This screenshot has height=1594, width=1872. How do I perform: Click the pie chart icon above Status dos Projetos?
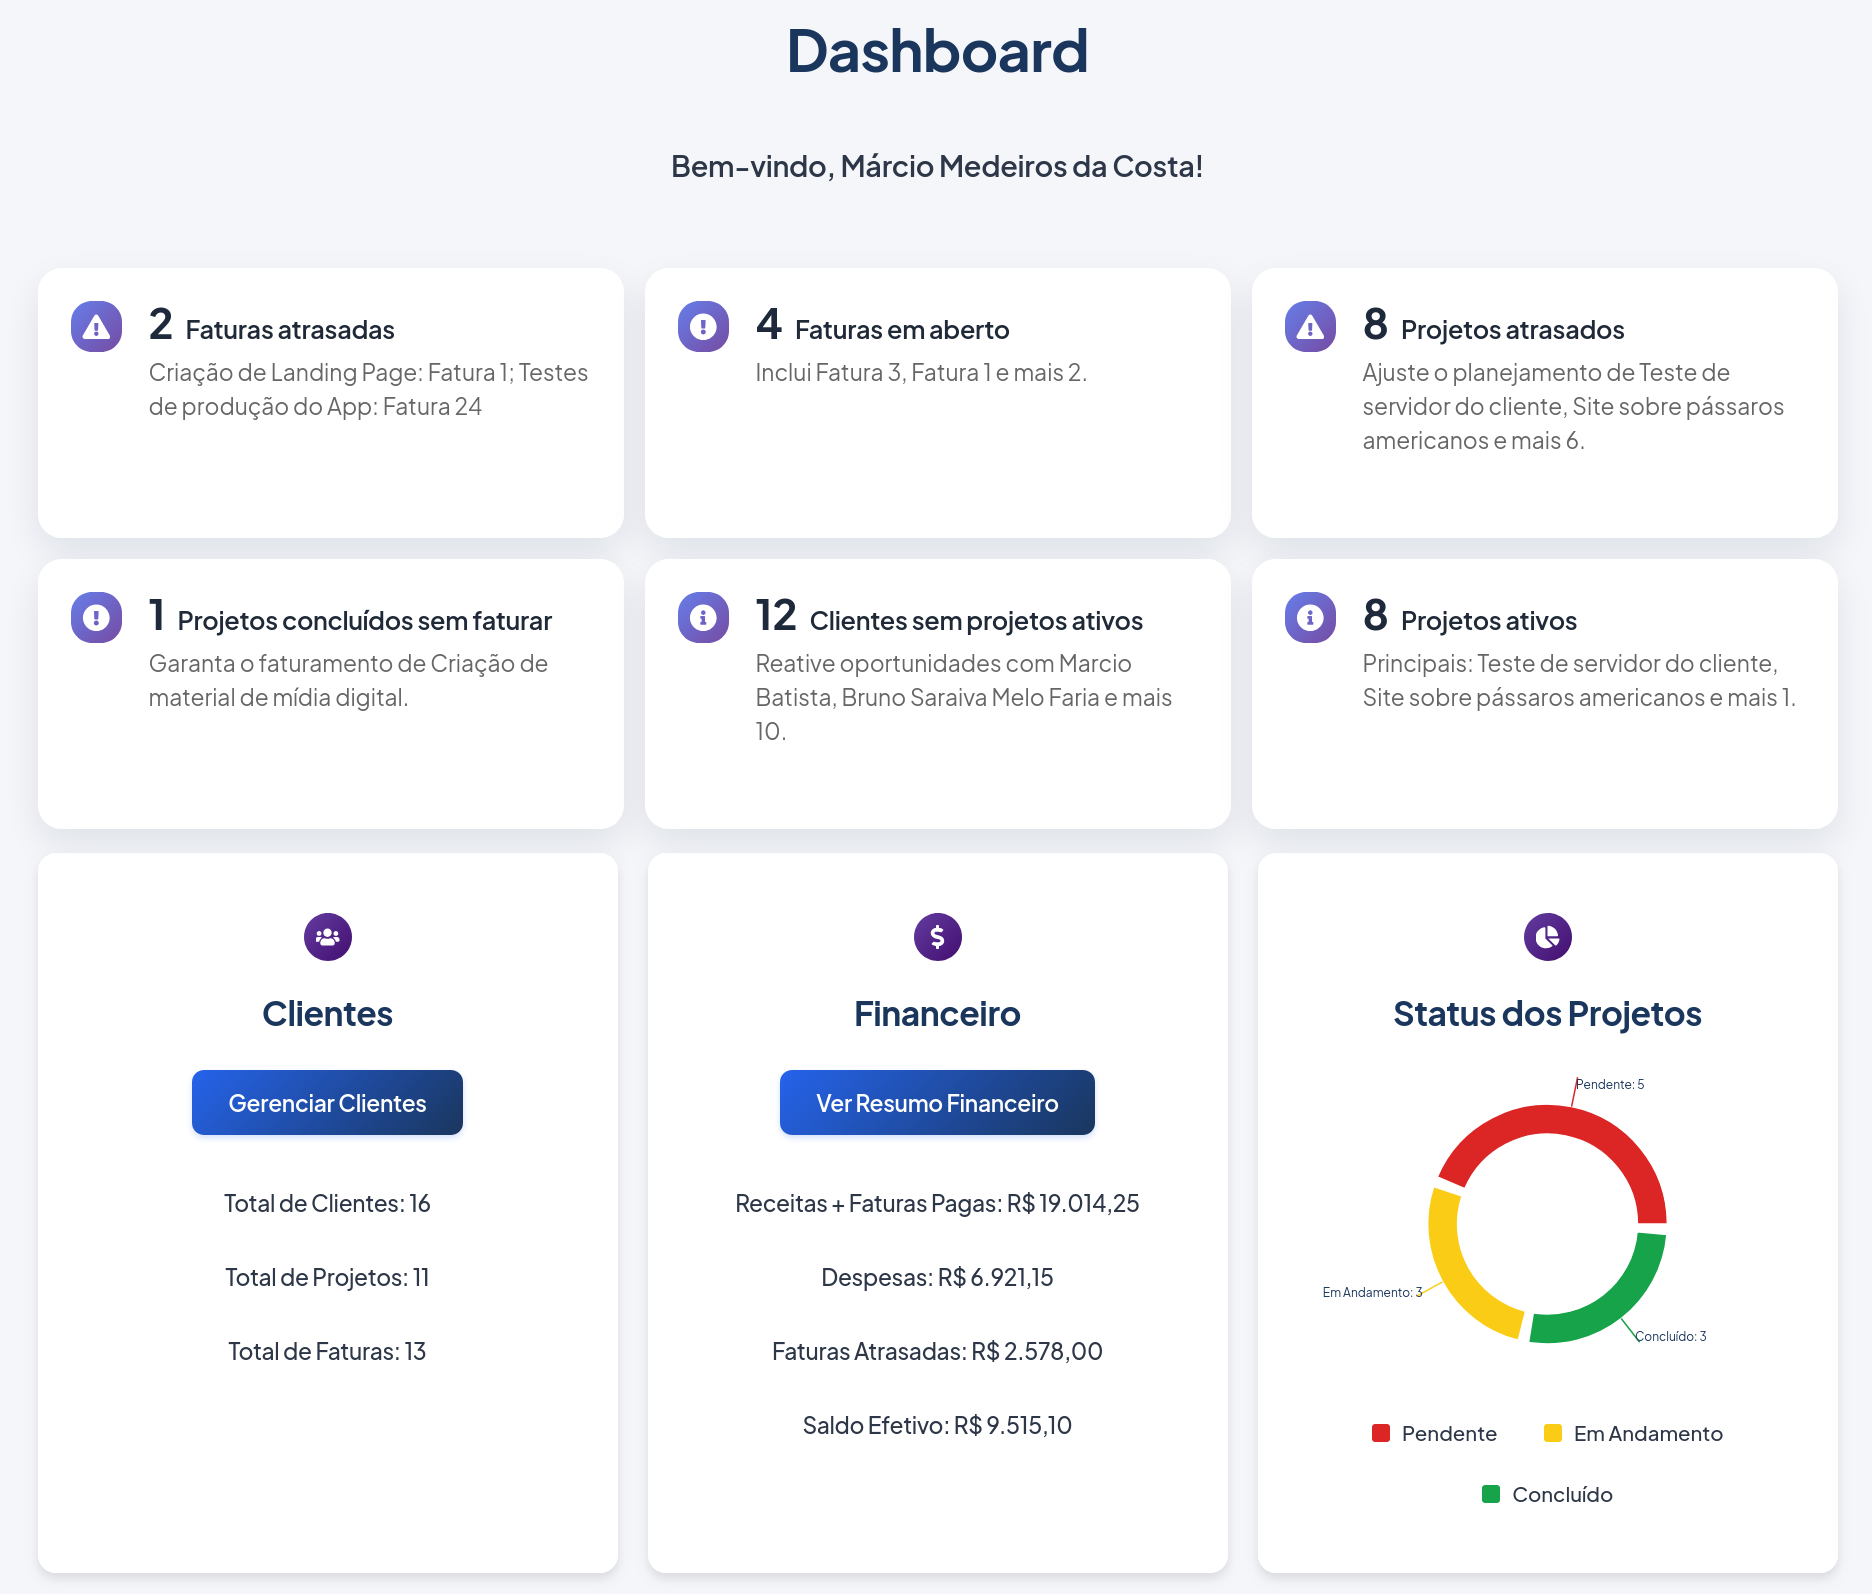click(x=1546, y=937)
